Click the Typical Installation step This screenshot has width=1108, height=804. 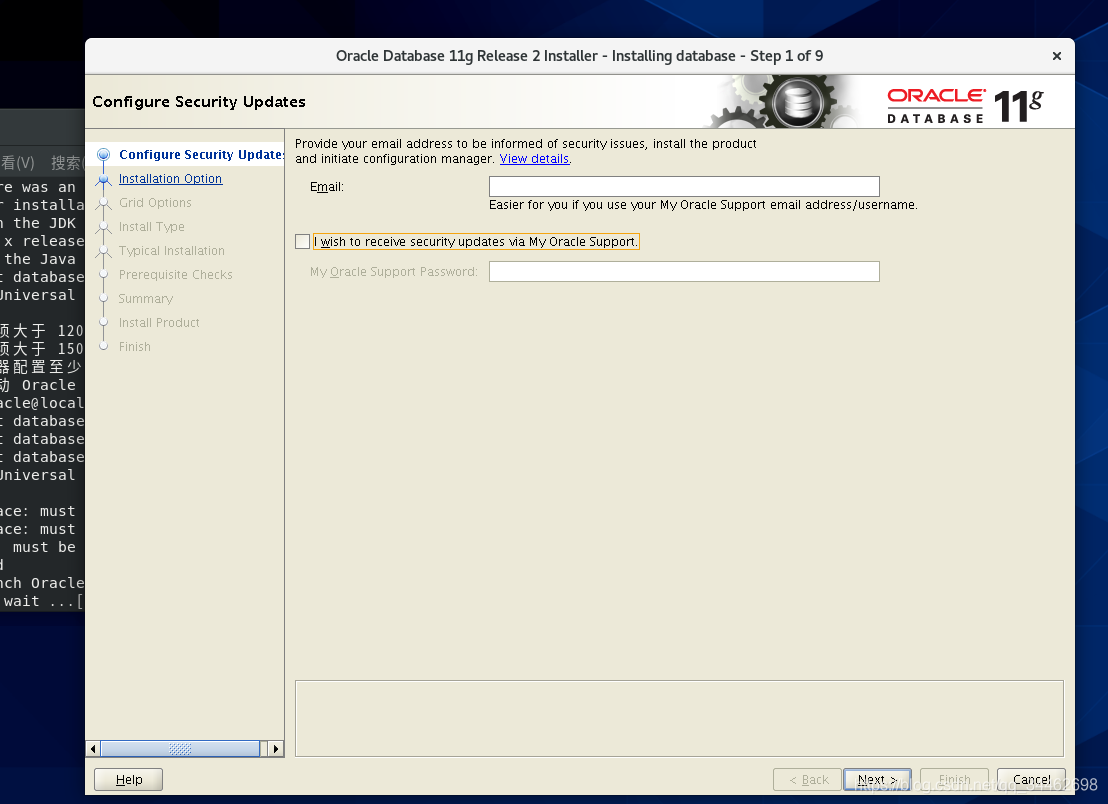[172, 251]
